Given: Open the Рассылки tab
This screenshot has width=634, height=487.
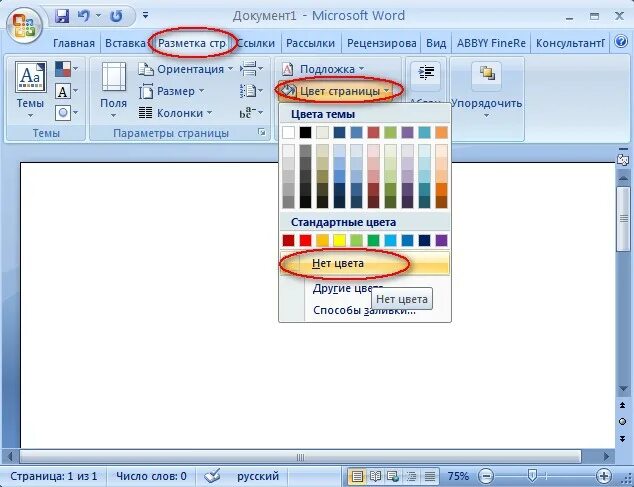Looking at the screenshot, I should pos(310,43).
